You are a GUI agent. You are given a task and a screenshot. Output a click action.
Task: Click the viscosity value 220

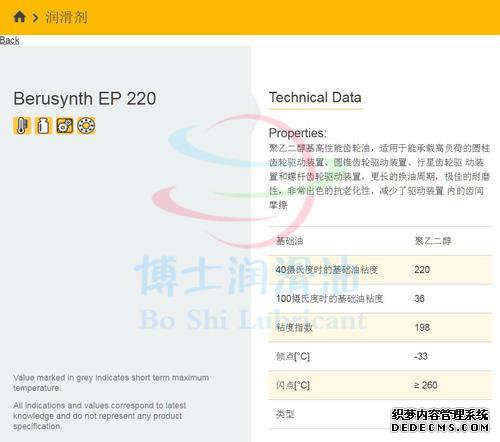click(422, 270)
